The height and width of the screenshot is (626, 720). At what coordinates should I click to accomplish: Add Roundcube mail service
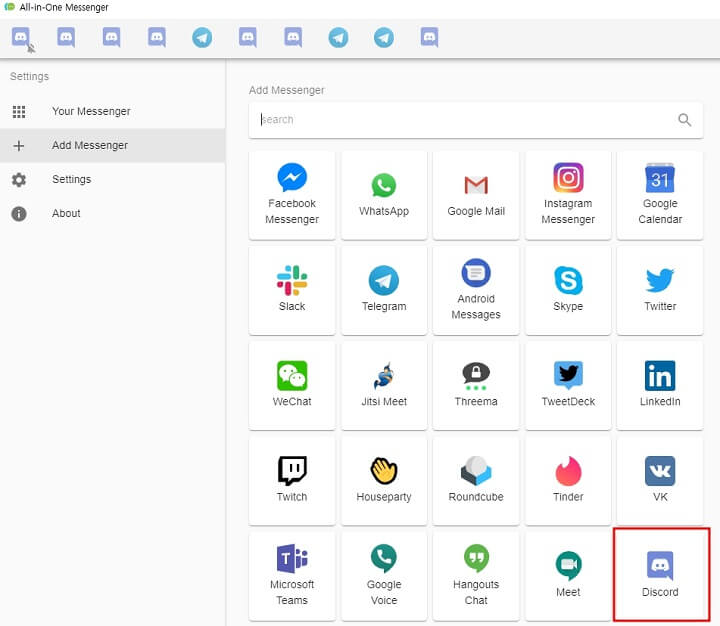476,480
